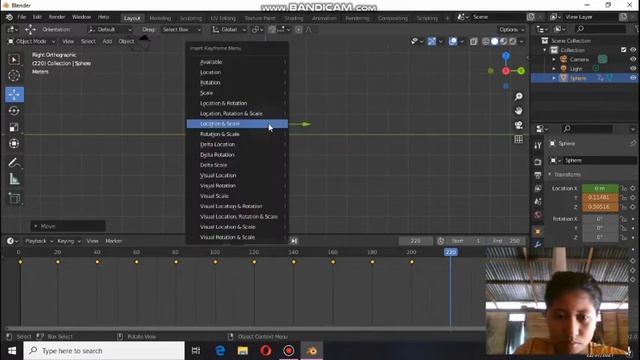Open File Explorer from taskbar
640x360 pixels.
(x=243, y=351)
